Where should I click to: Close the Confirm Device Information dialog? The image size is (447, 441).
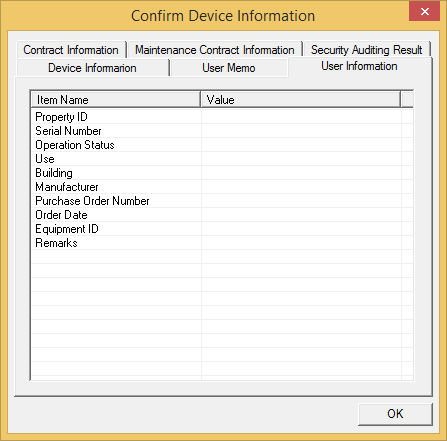[x=424, y=12]
